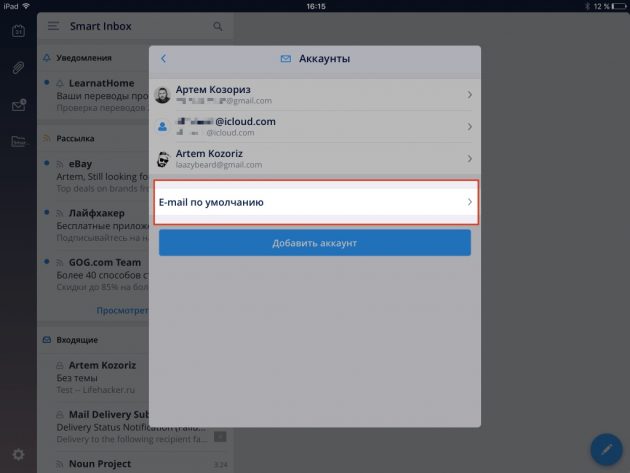This screenshot has height=473, width=630.
Task: Tap the inbox icon beside Входящие
Action: click(47, 340)
